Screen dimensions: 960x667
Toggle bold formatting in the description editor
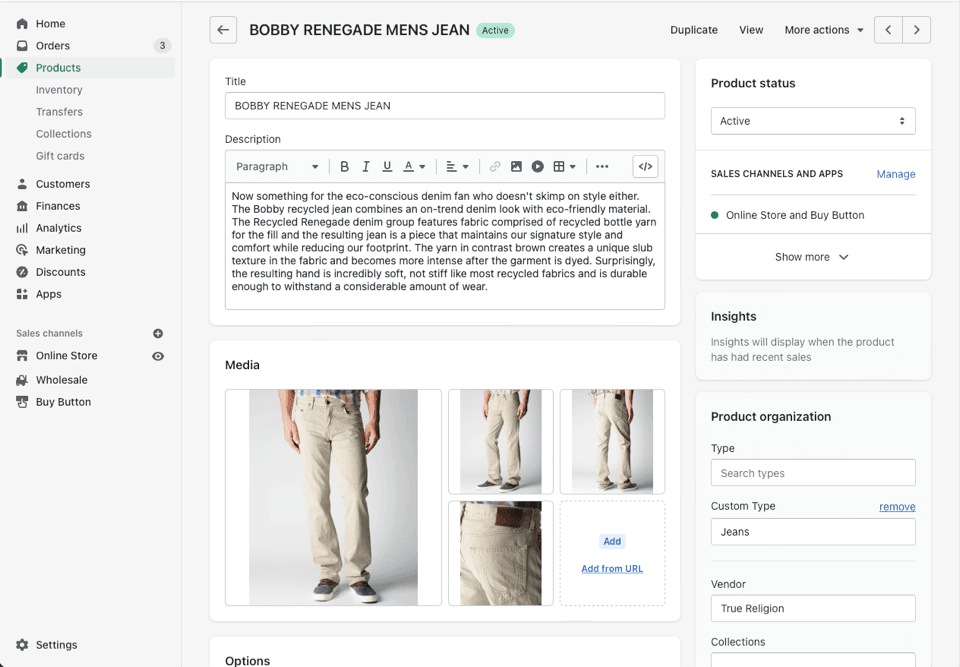pyautogui.click(x=344, y=166)
